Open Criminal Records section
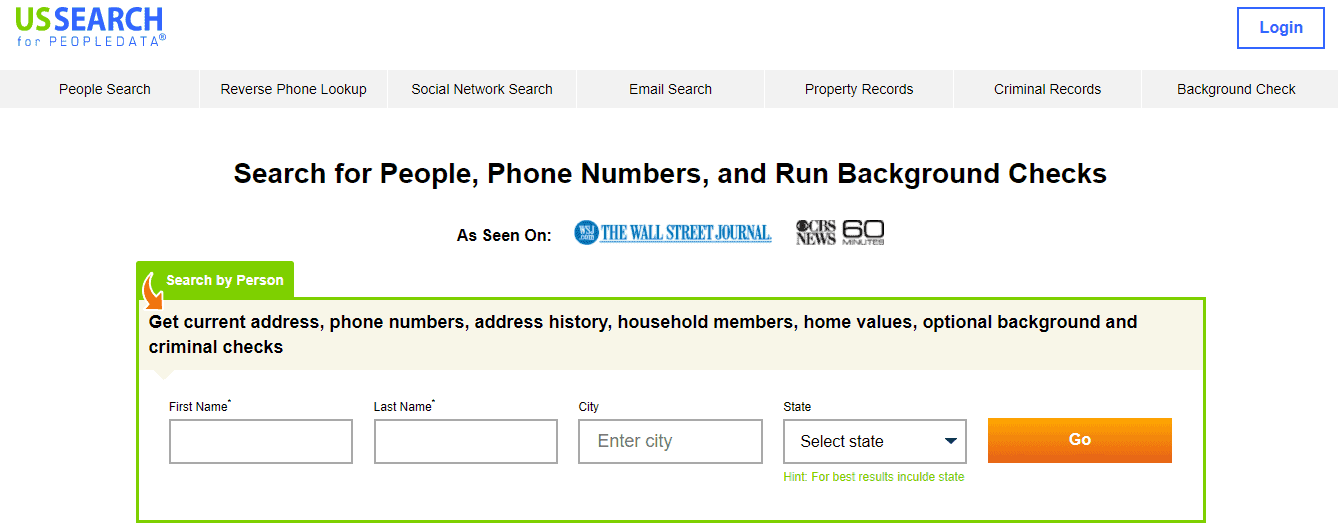Viewport: 1338px width, 531px height. [1048, 89]
